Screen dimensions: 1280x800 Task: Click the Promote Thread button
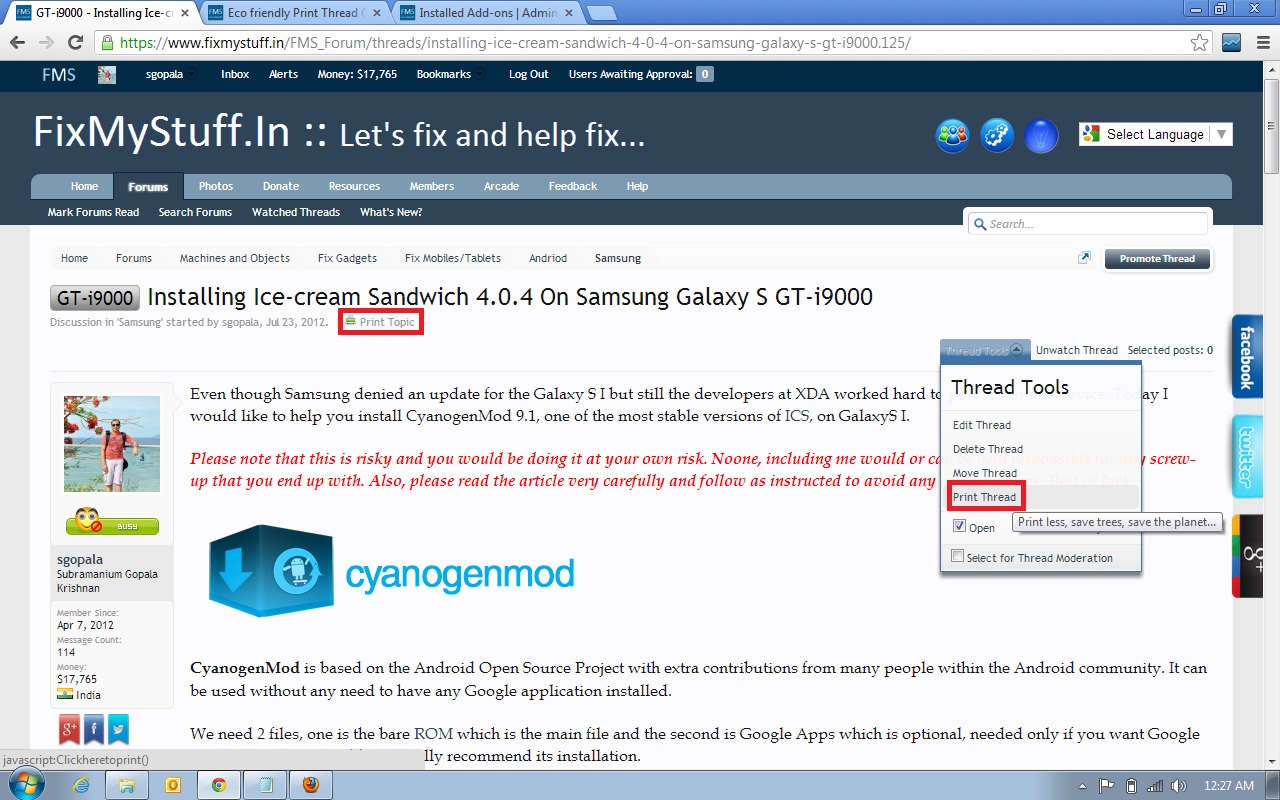point(1157,259)
